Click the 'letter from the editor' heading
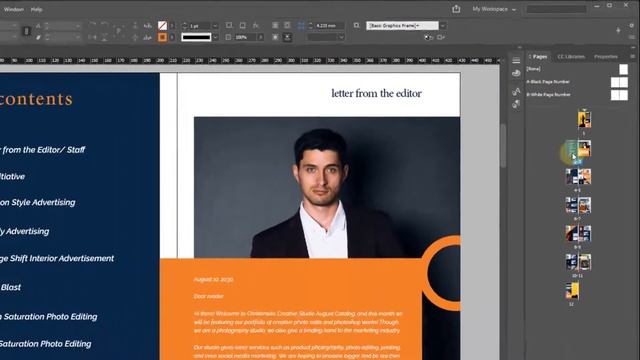 point(376,93)
